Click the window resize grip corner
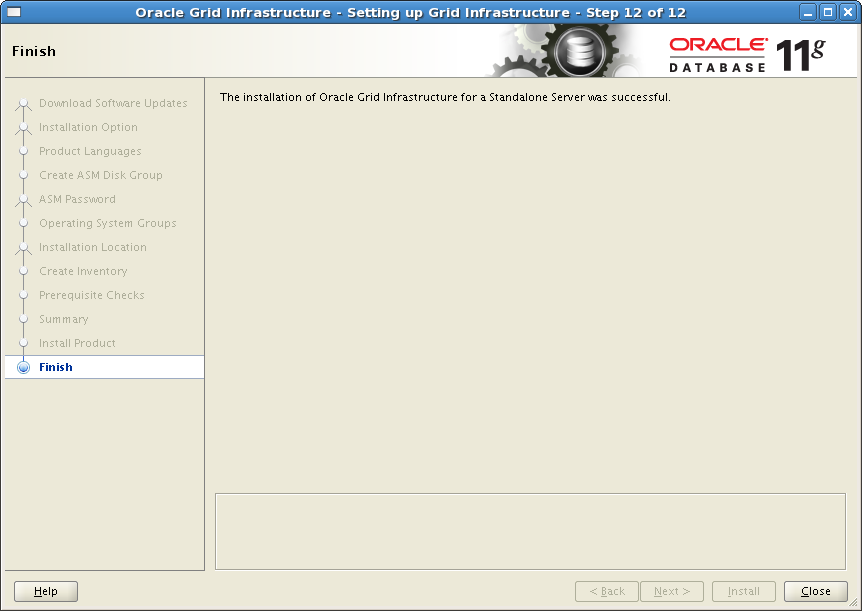 pos(854,603)
